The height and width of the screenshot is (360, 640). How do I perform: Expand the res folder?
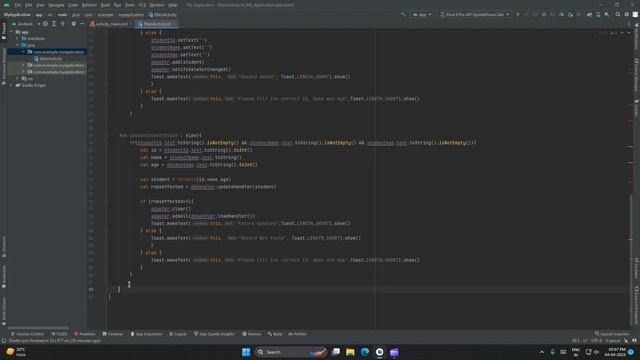click(18, 78)
